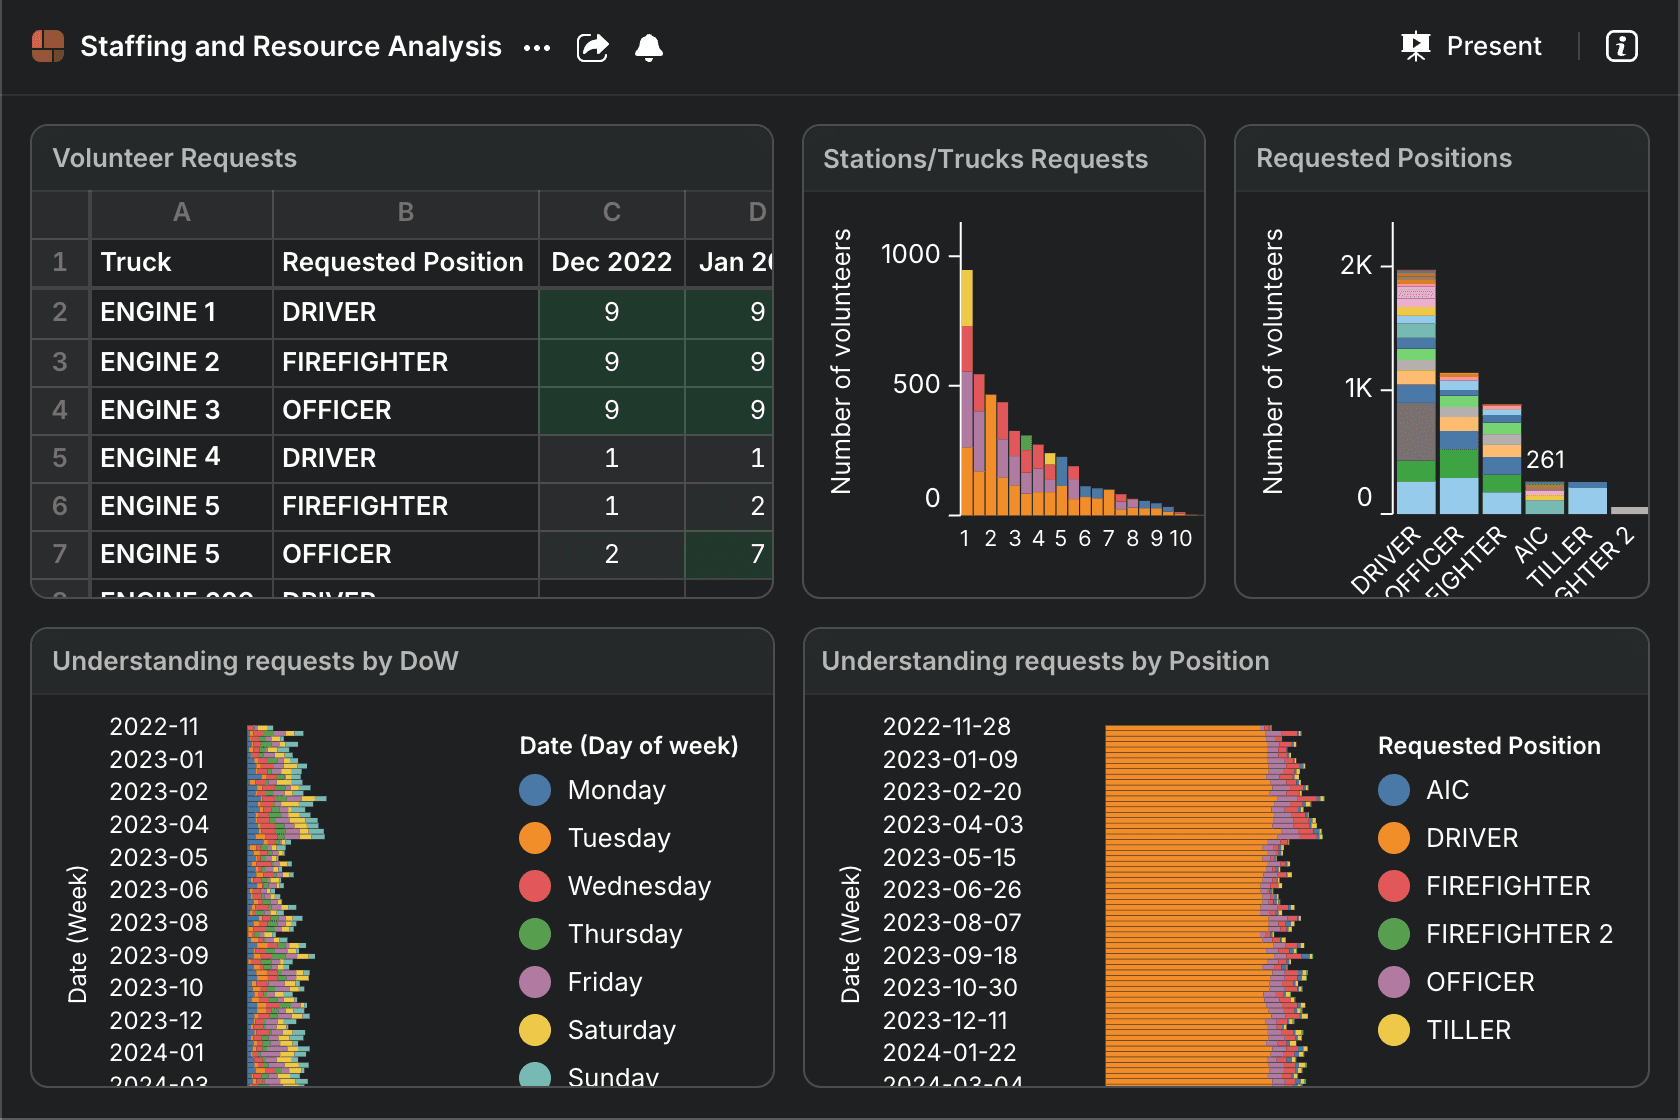Click Monday blue legend swatch
The width and height of the screenshot is (1680, 1120).
535,790
